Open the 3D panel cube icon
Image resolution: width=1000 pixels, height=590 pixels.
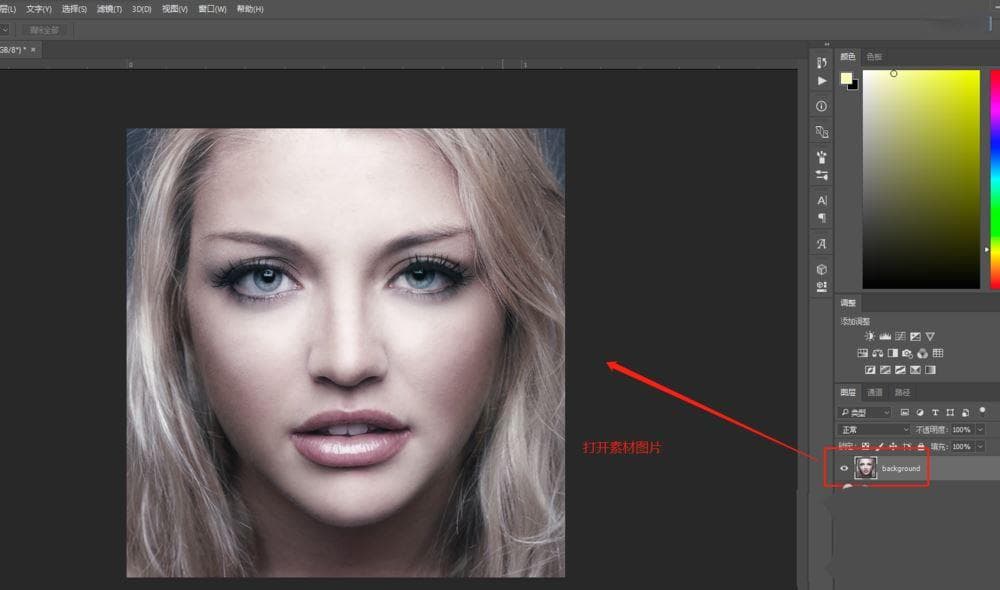[821, 269]
